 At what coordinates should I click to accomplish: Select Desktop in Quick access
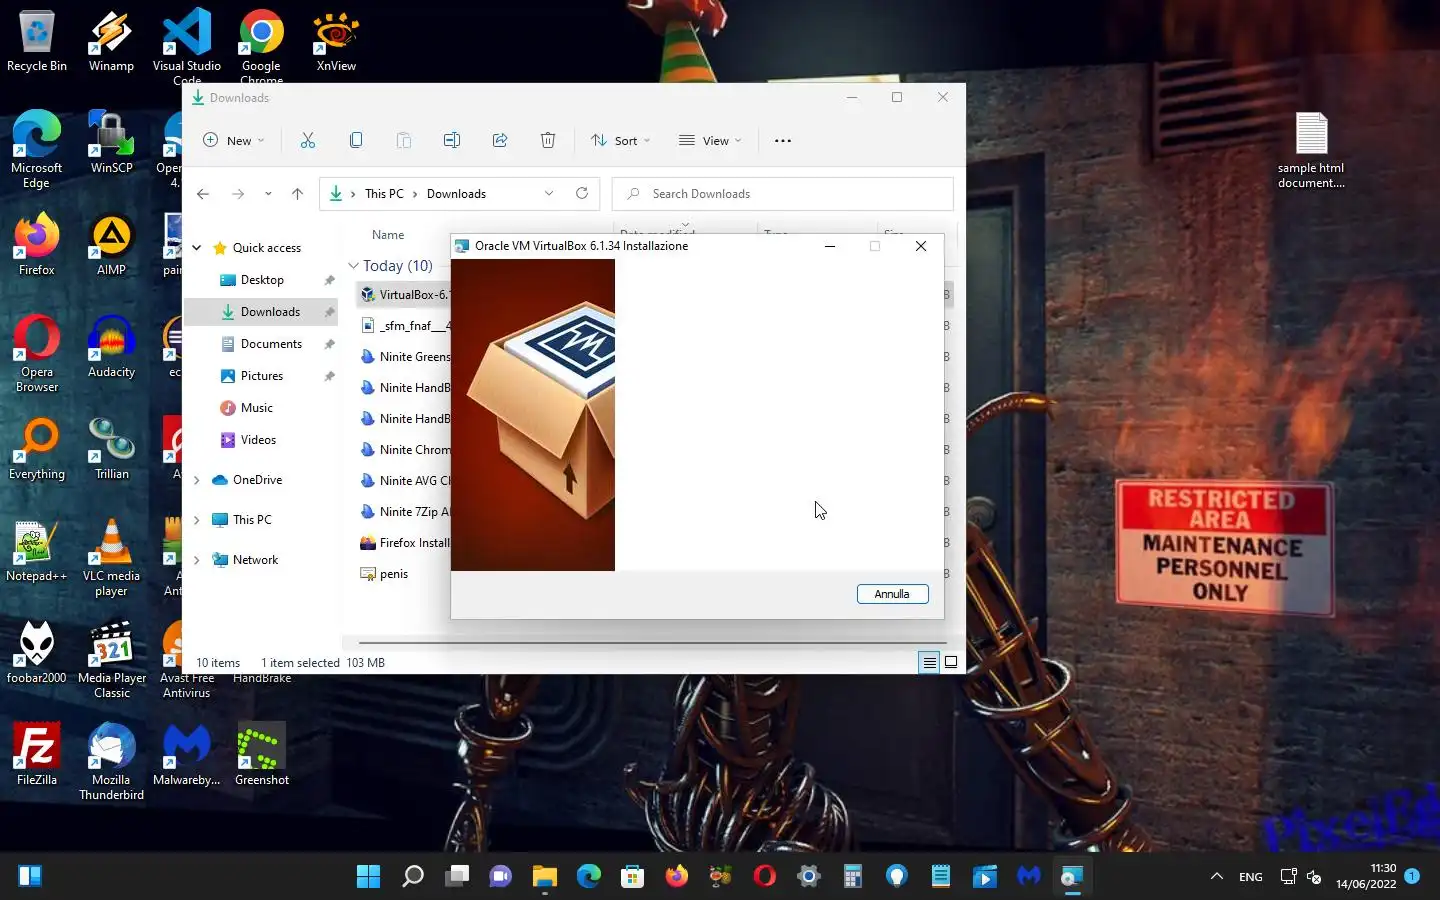coord(262,280)
